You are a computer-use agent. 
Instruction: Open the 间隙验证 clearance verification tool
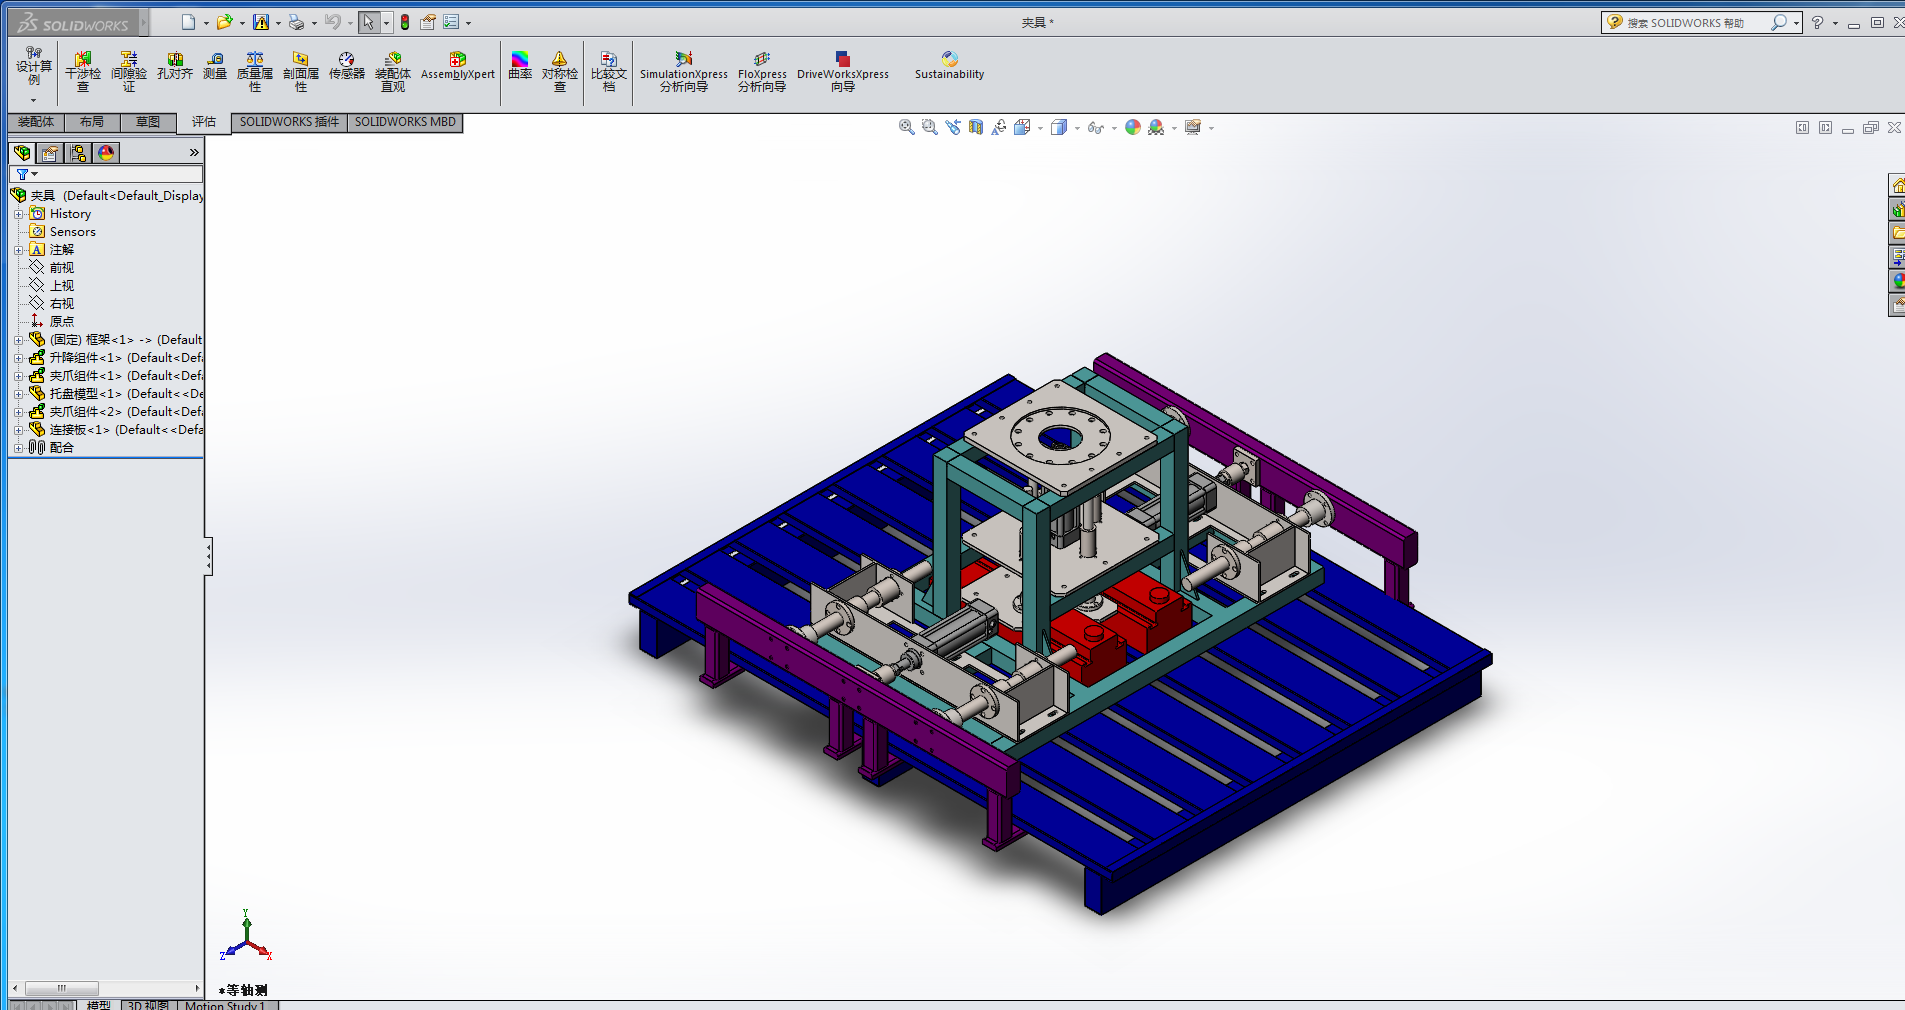pyautogui.click(x=128, y=72)
